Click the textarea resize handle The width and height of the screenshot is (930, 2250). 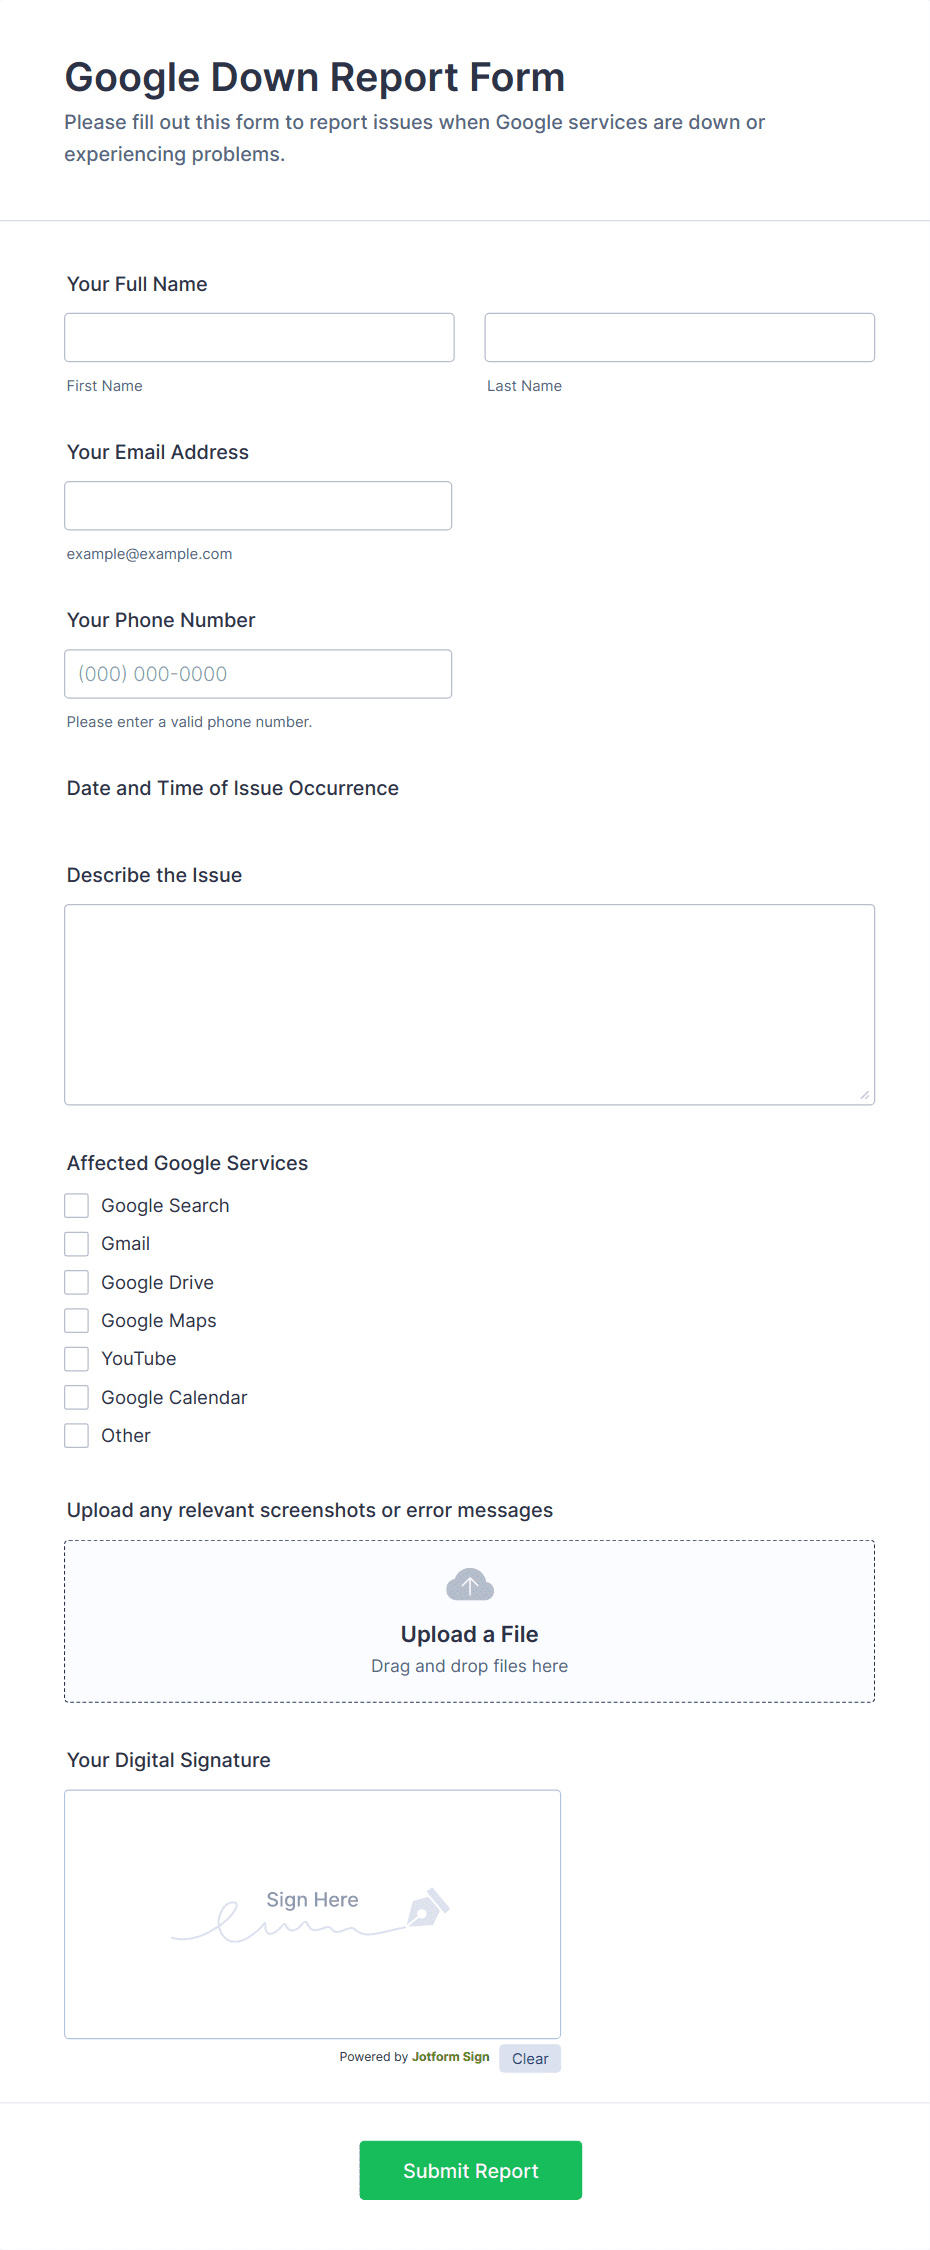coord(864,1095)
